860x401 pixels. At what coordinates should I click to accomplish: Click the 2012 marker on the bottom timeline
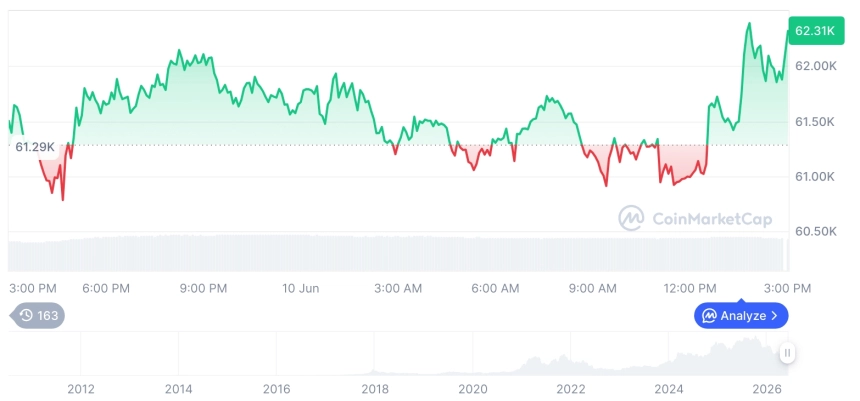81,389
